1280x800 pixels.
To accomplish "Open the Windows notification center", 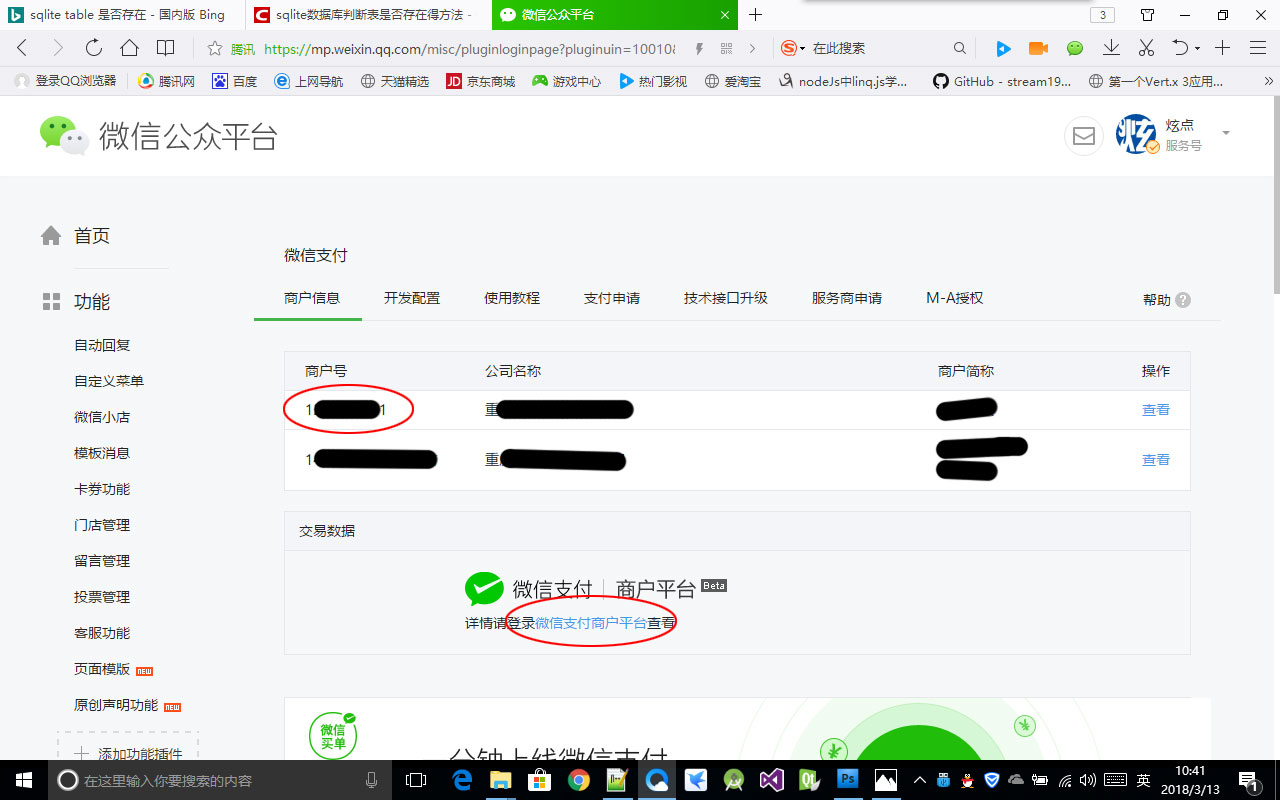I will (1248, 780).
